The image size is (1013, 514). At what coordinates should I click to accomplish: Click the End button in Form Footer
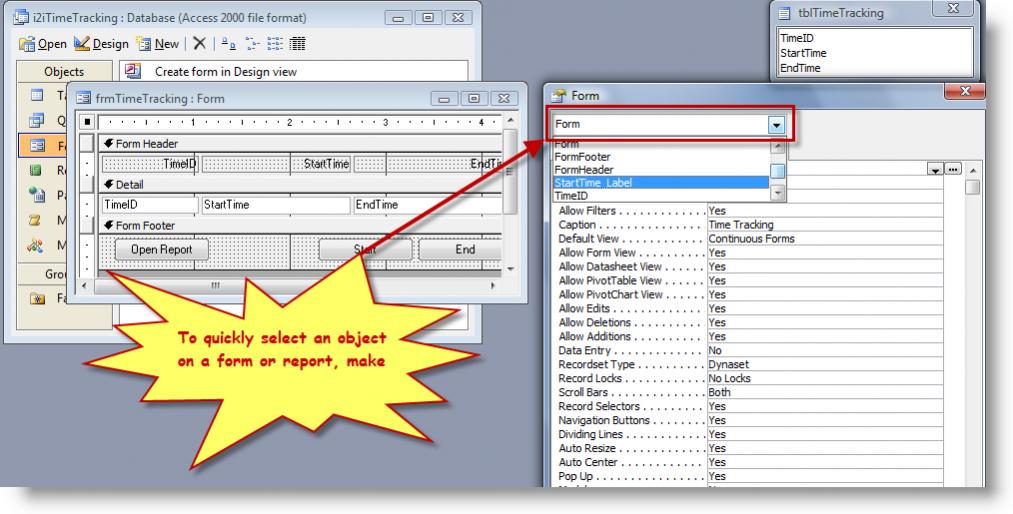[460, 250]
